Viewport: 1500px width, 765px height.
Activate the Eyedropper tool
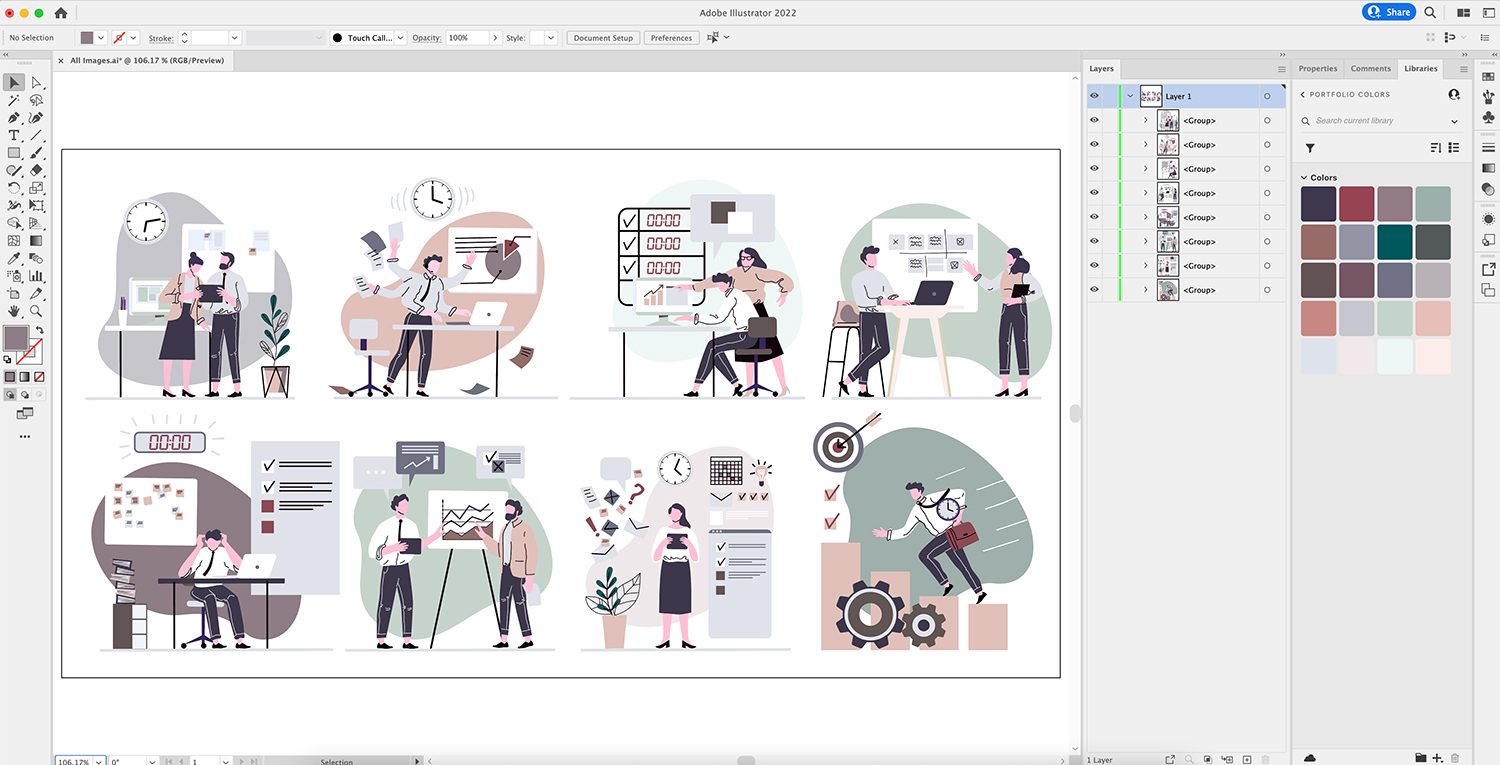pos(14,258)
